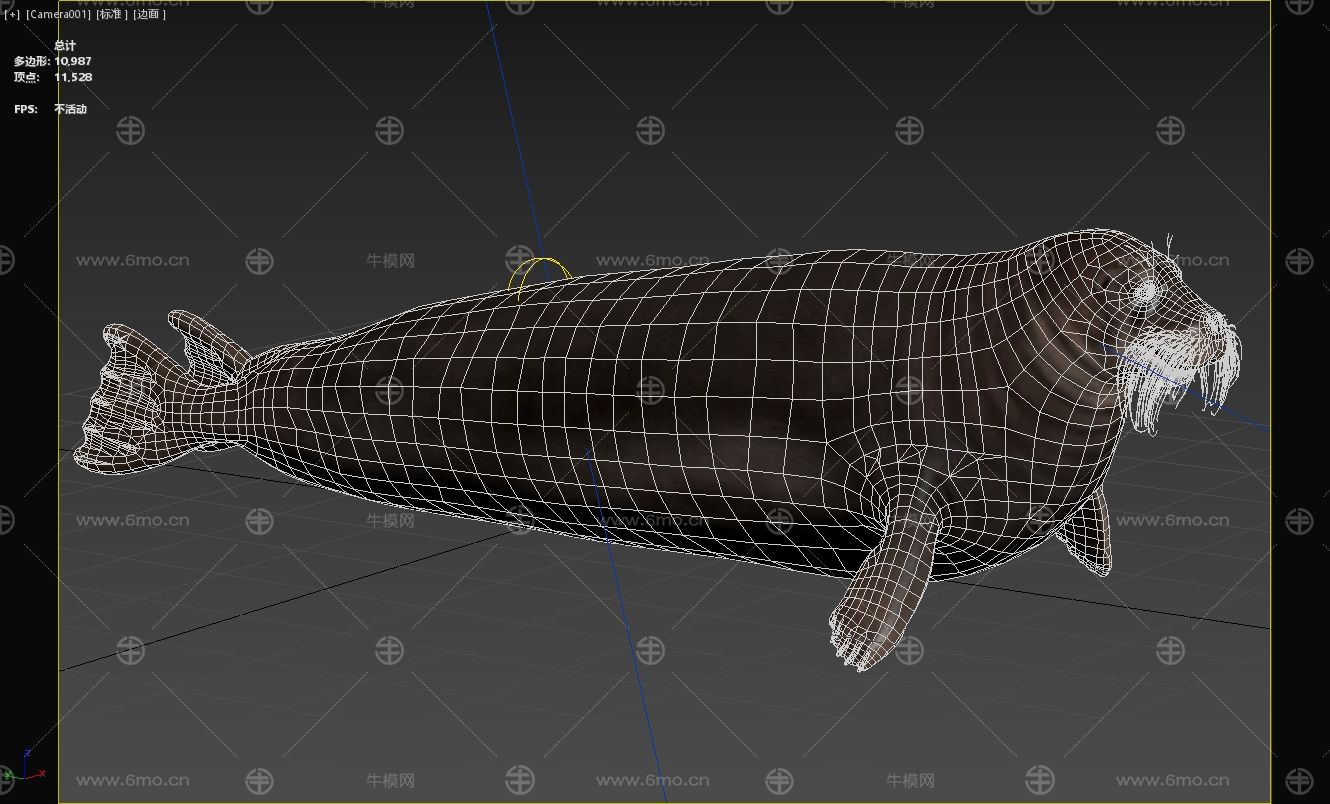Open the 边面 display mode menu

[150, 15]
